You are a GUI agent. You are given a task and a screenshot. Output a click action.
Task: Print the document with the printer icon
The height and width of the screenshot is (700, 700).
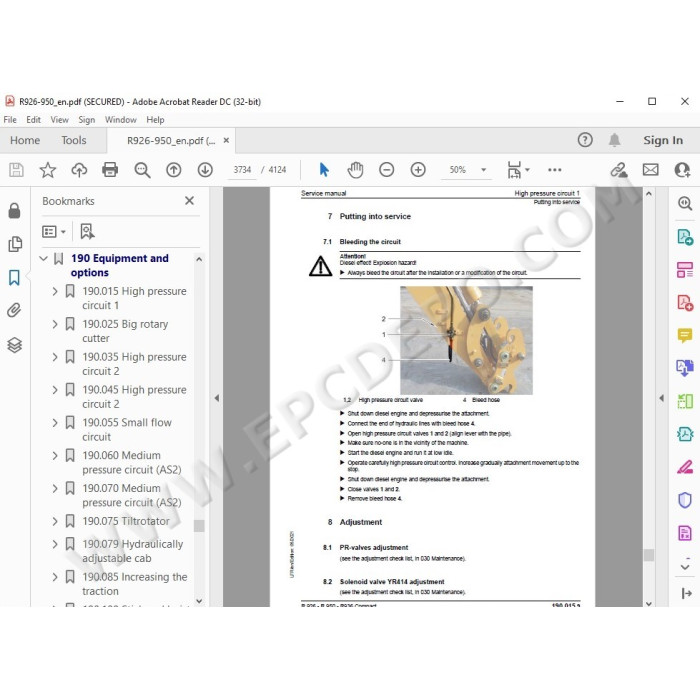click(x=110, y=170)
